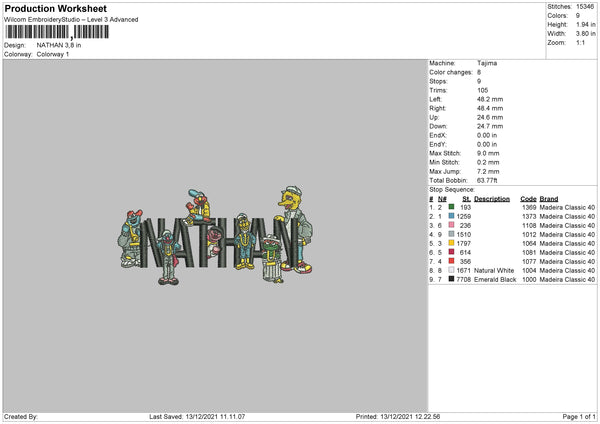Pick the Emerald Black thread swatch
This screenshot has width=600, height=424.
point(452,279)
